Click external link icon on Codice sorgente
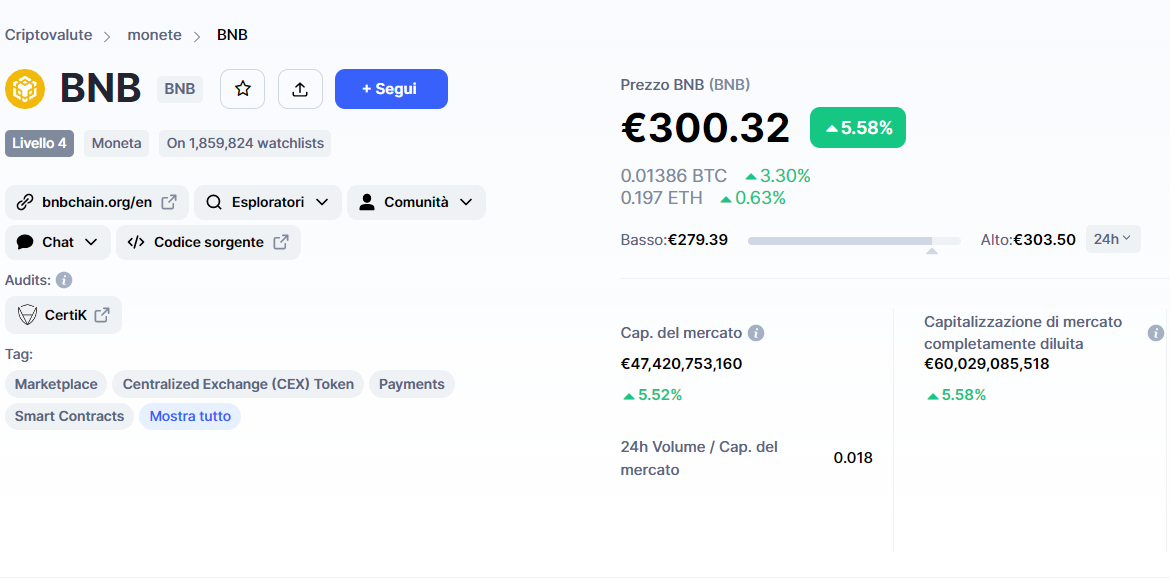Viewport: 1170px width, 582px height. pyautogui.click(x=281, y=242)
